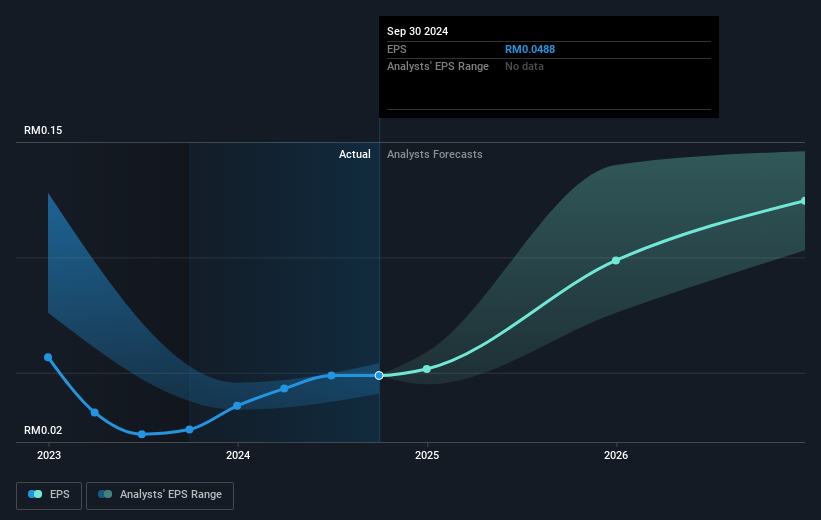This screenshot has height=520, width=821.
Task: Select the final forecast point at chart edge
Action: pos(804,201)
